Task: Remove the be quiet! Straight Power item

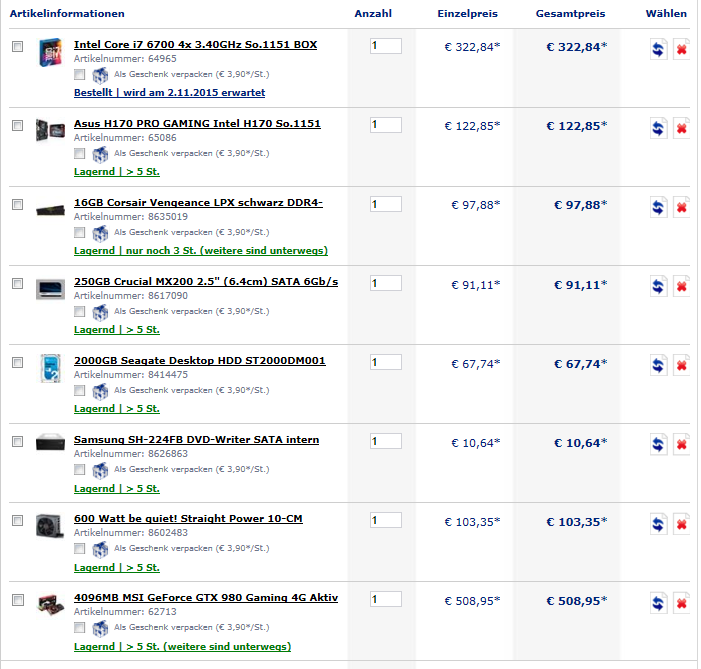Action: [681, 523]
